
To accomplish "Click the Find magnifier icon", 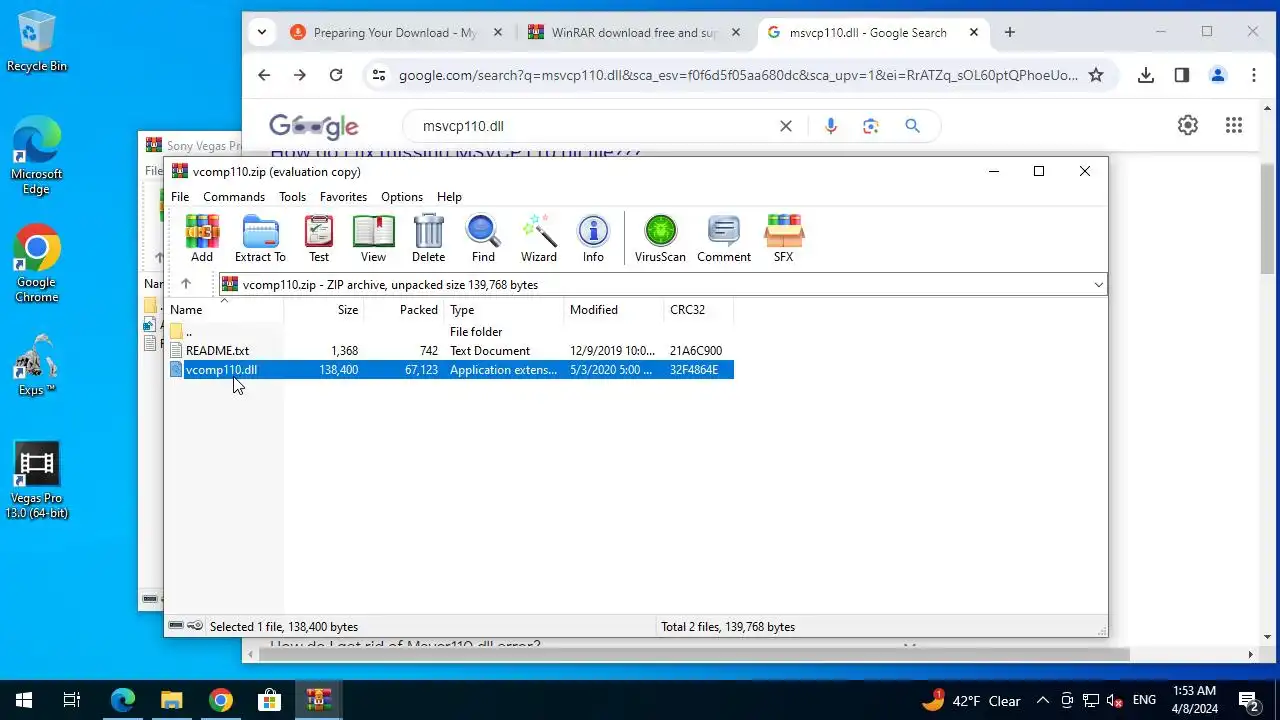I will point(483,239).
